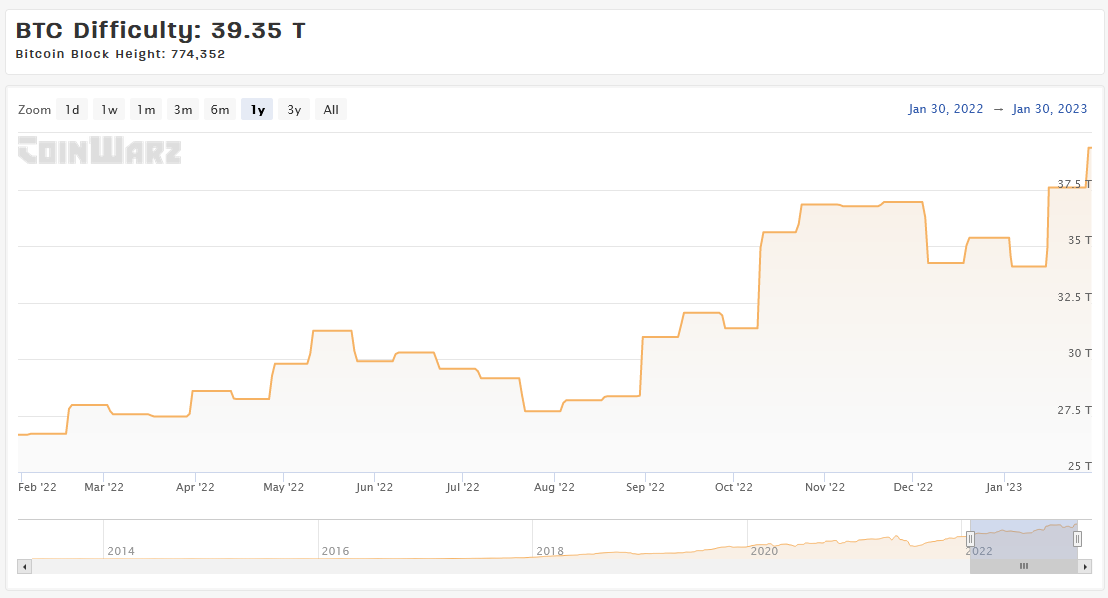Edit the end date Jan 30, 2023
Viewport: 1108px width, 598px height.
pos(1049,109)
